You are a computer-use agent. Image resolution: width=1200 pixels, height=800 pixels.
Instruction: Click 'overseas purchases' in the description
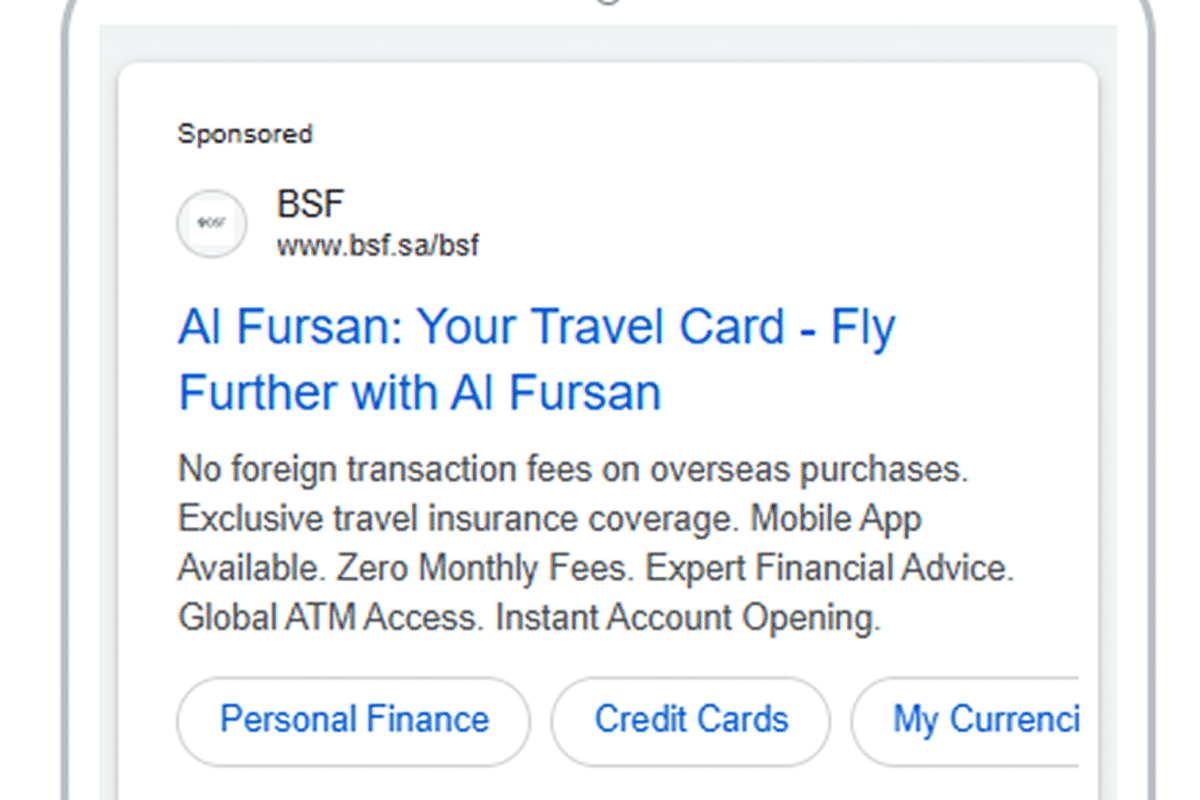(809, 470)
